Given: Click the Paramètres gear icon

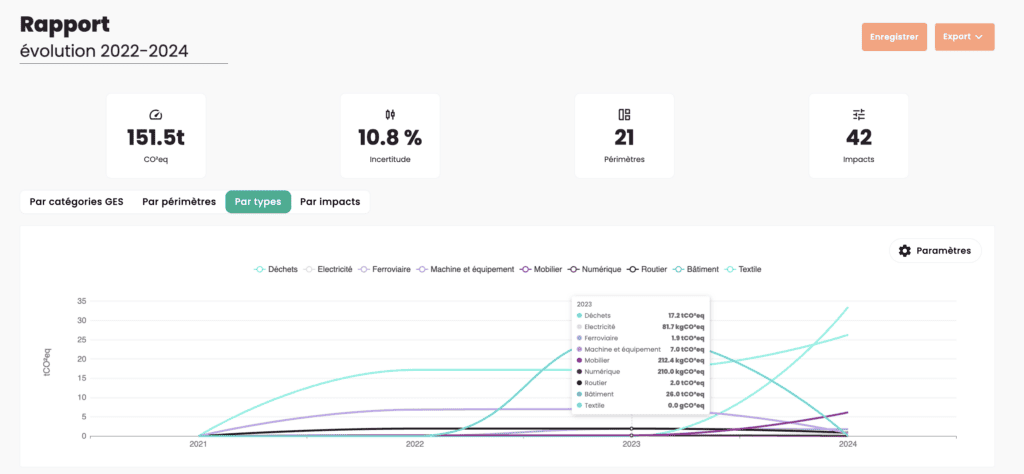Looking at the screenshot, I should pyautogui.click(x=905, y=251).
